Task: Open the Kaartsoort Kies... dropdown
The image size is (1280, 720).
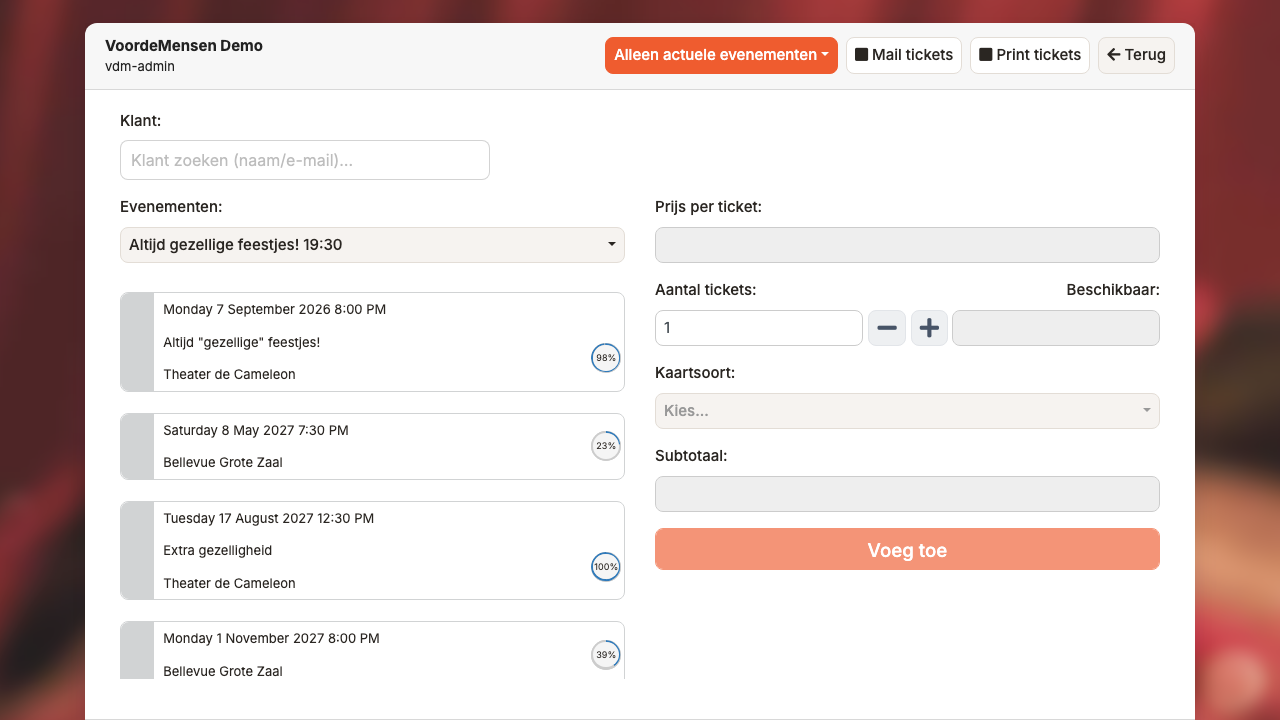Action: (x=907, y=411)
